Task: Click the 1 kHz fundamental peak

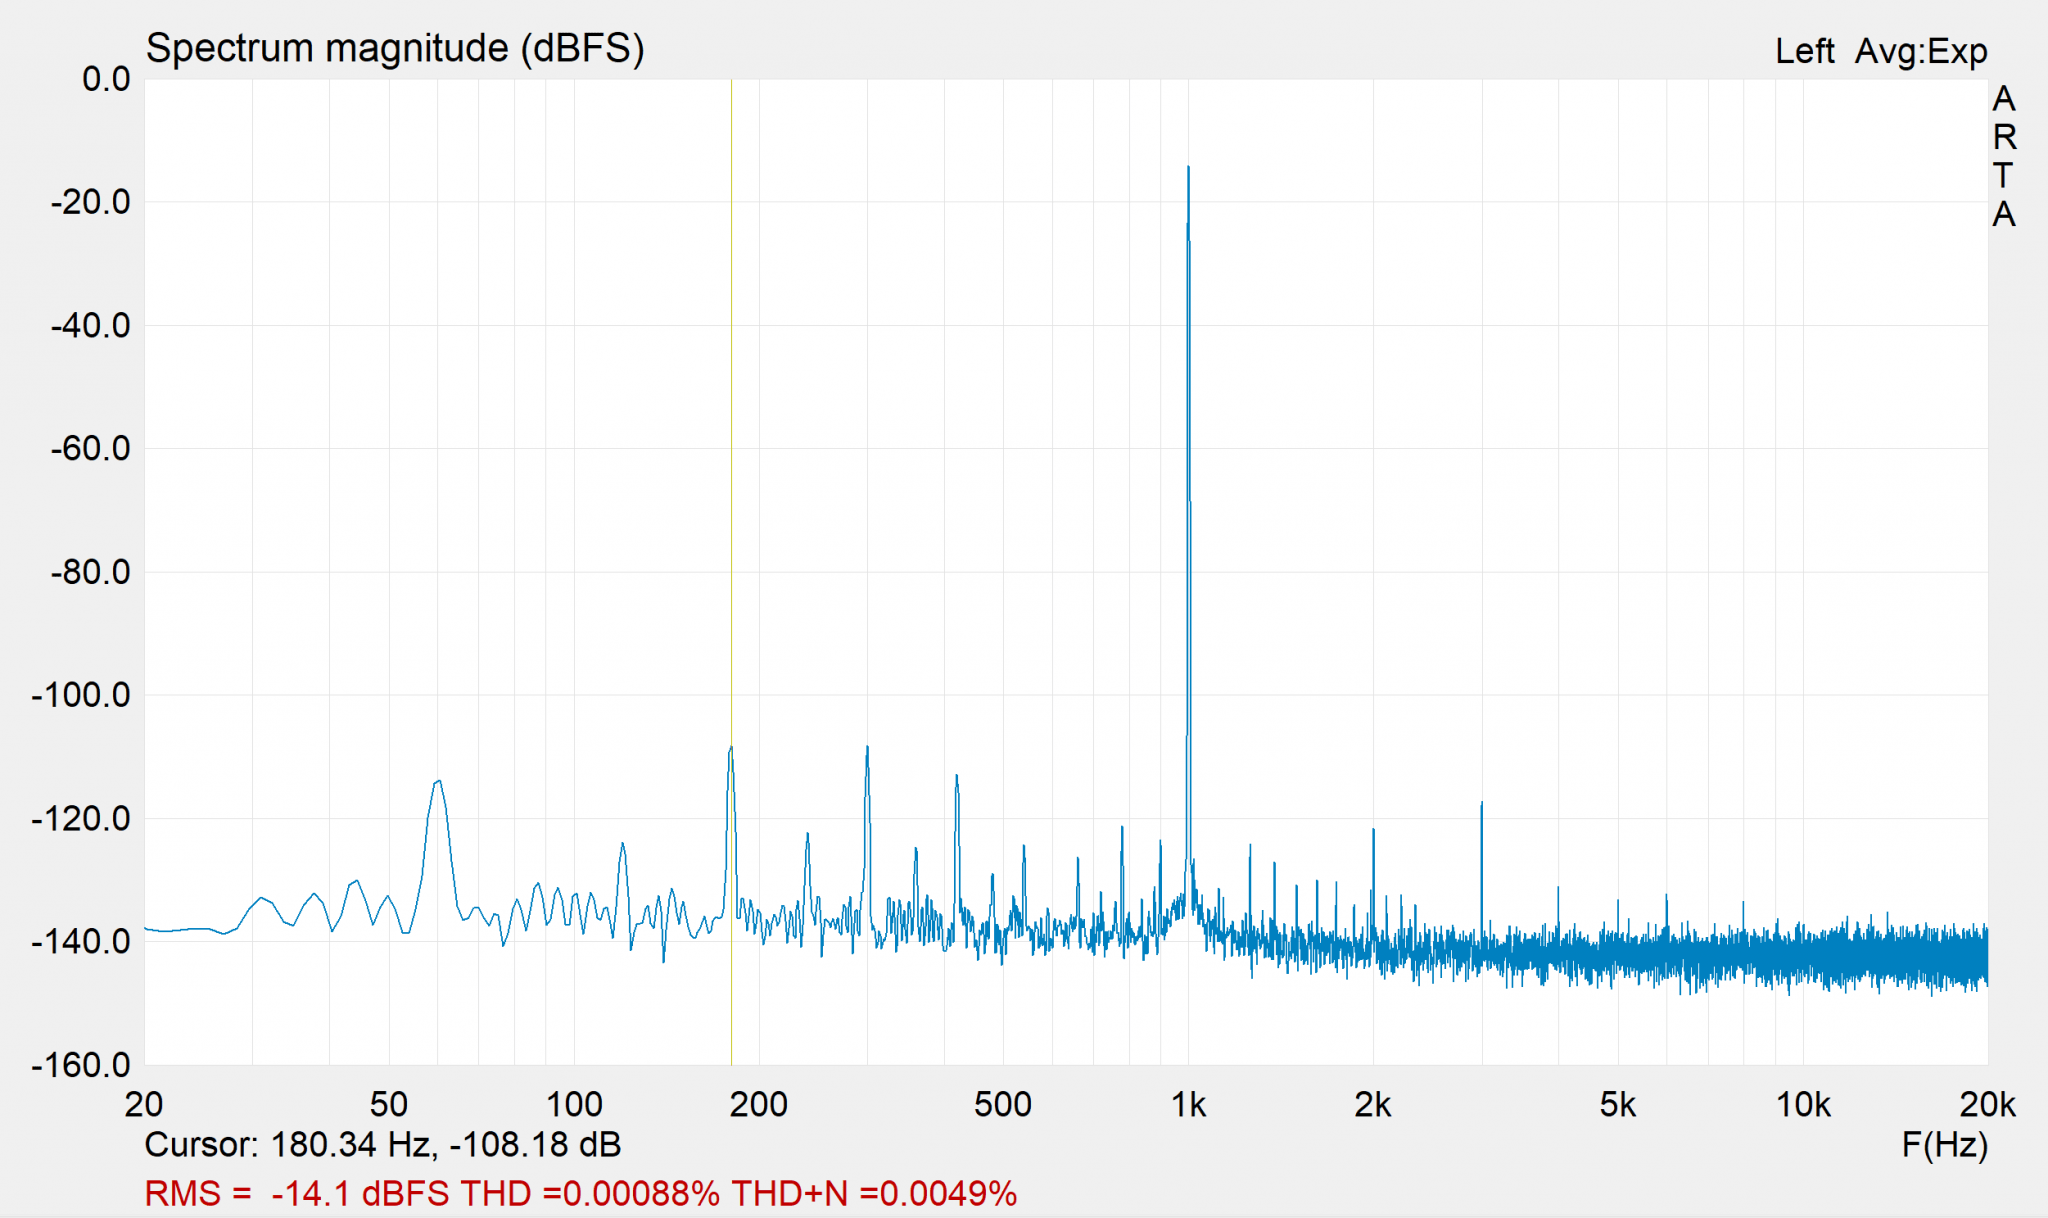Action: pos(1188,169)
